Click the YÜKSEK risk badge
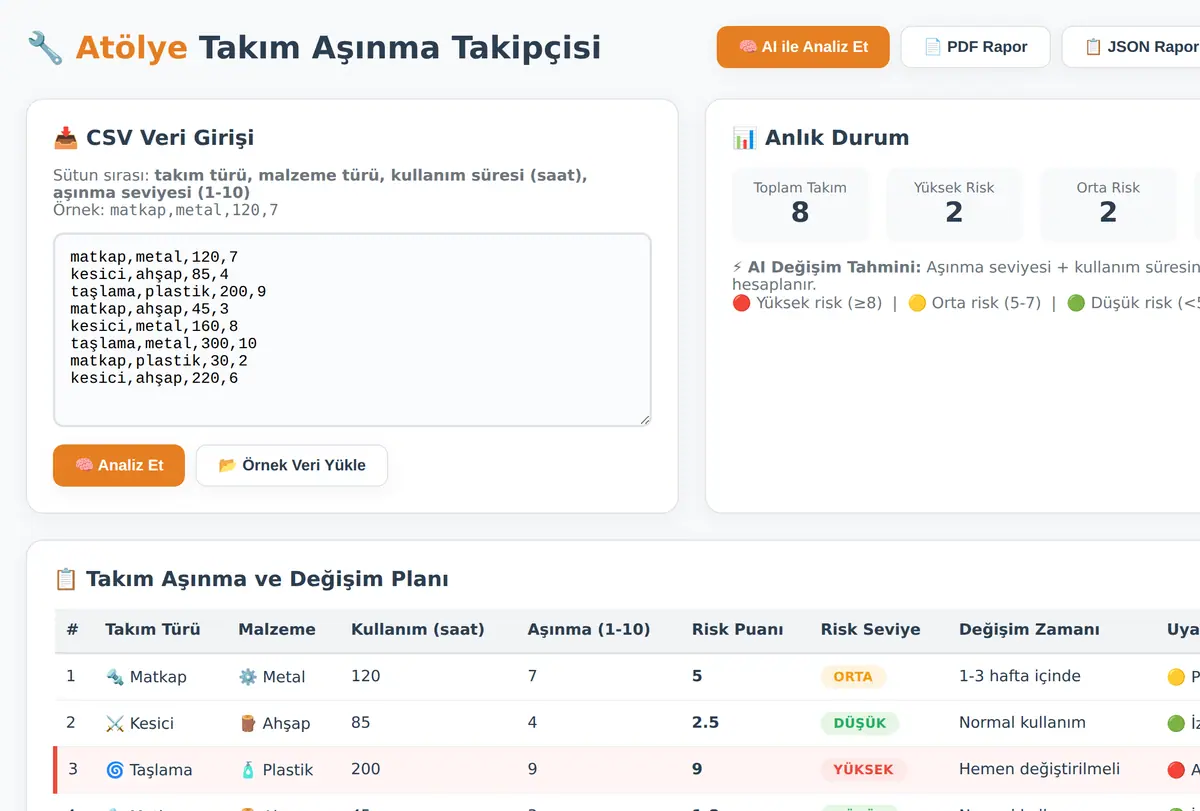 (x=864, y=770)
